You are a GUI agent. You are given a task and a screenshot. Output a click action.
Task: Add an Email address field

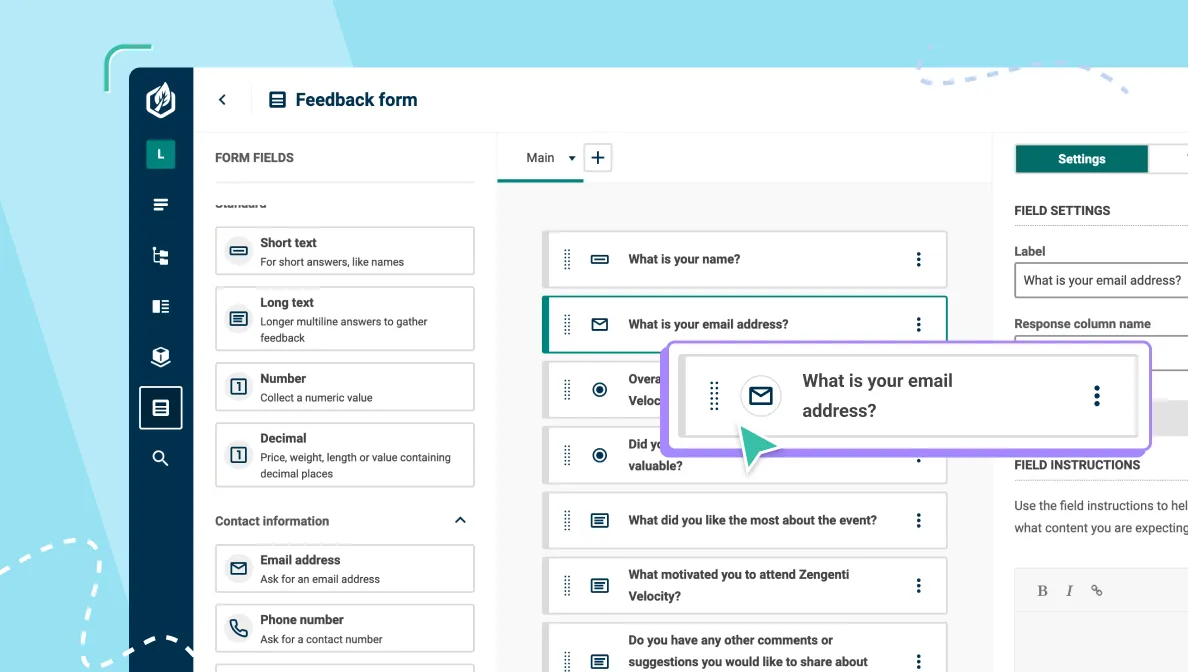(345, 568)
